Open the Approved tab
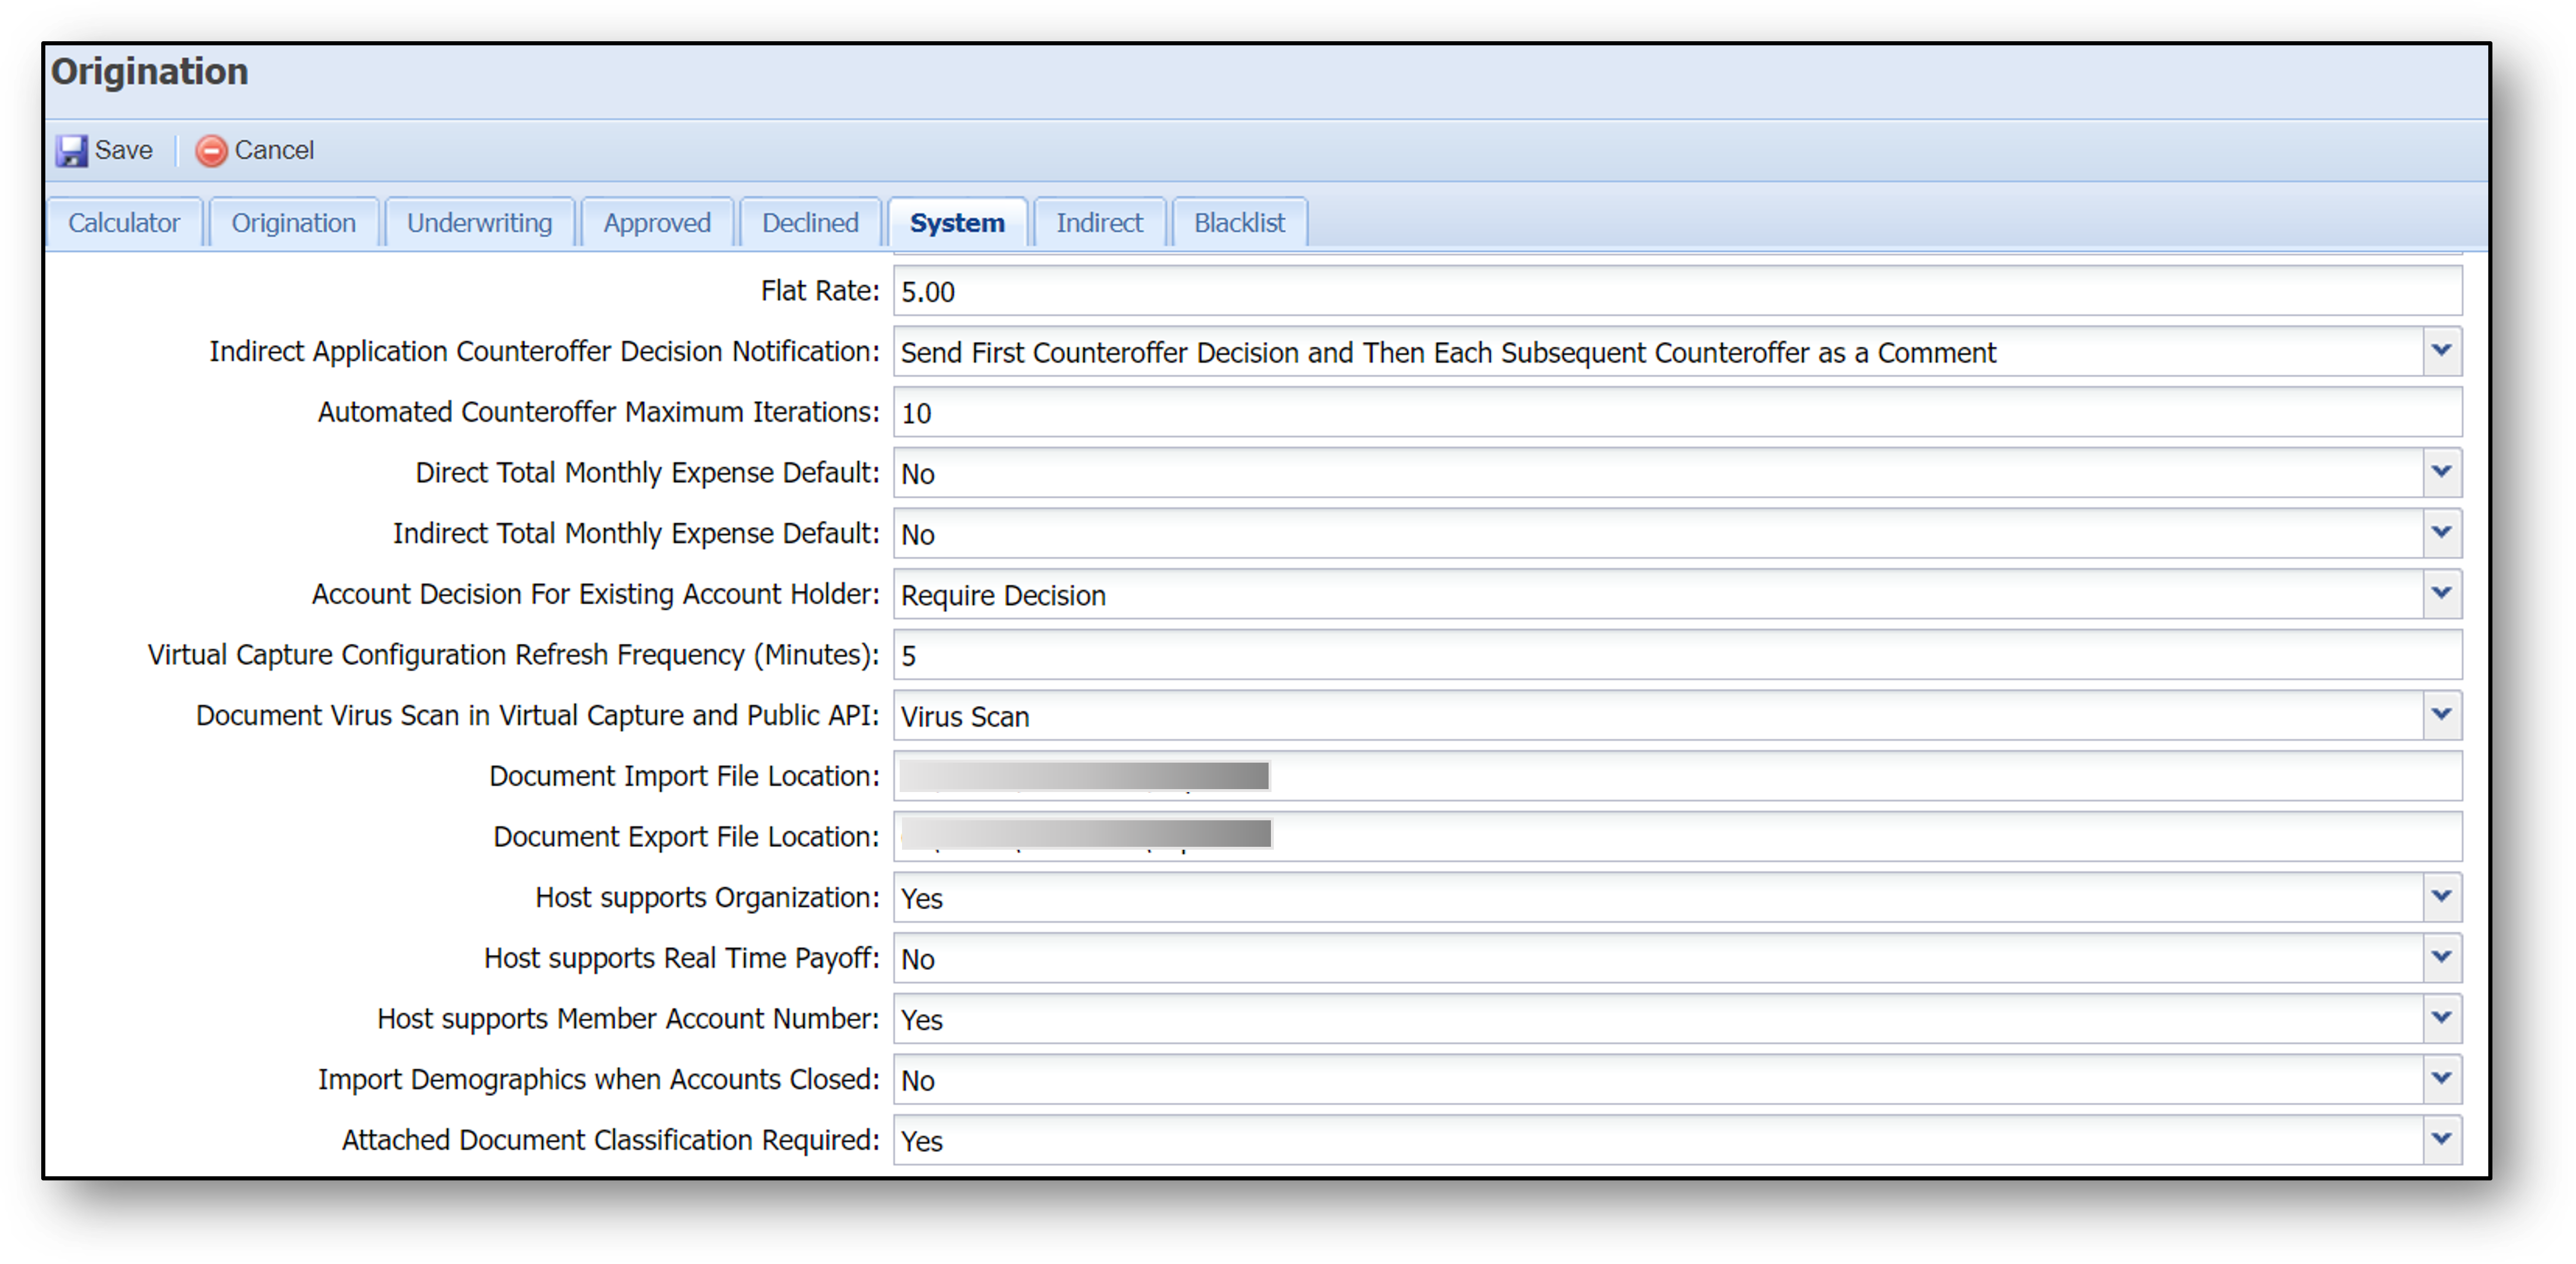 (x=657, y=222)
